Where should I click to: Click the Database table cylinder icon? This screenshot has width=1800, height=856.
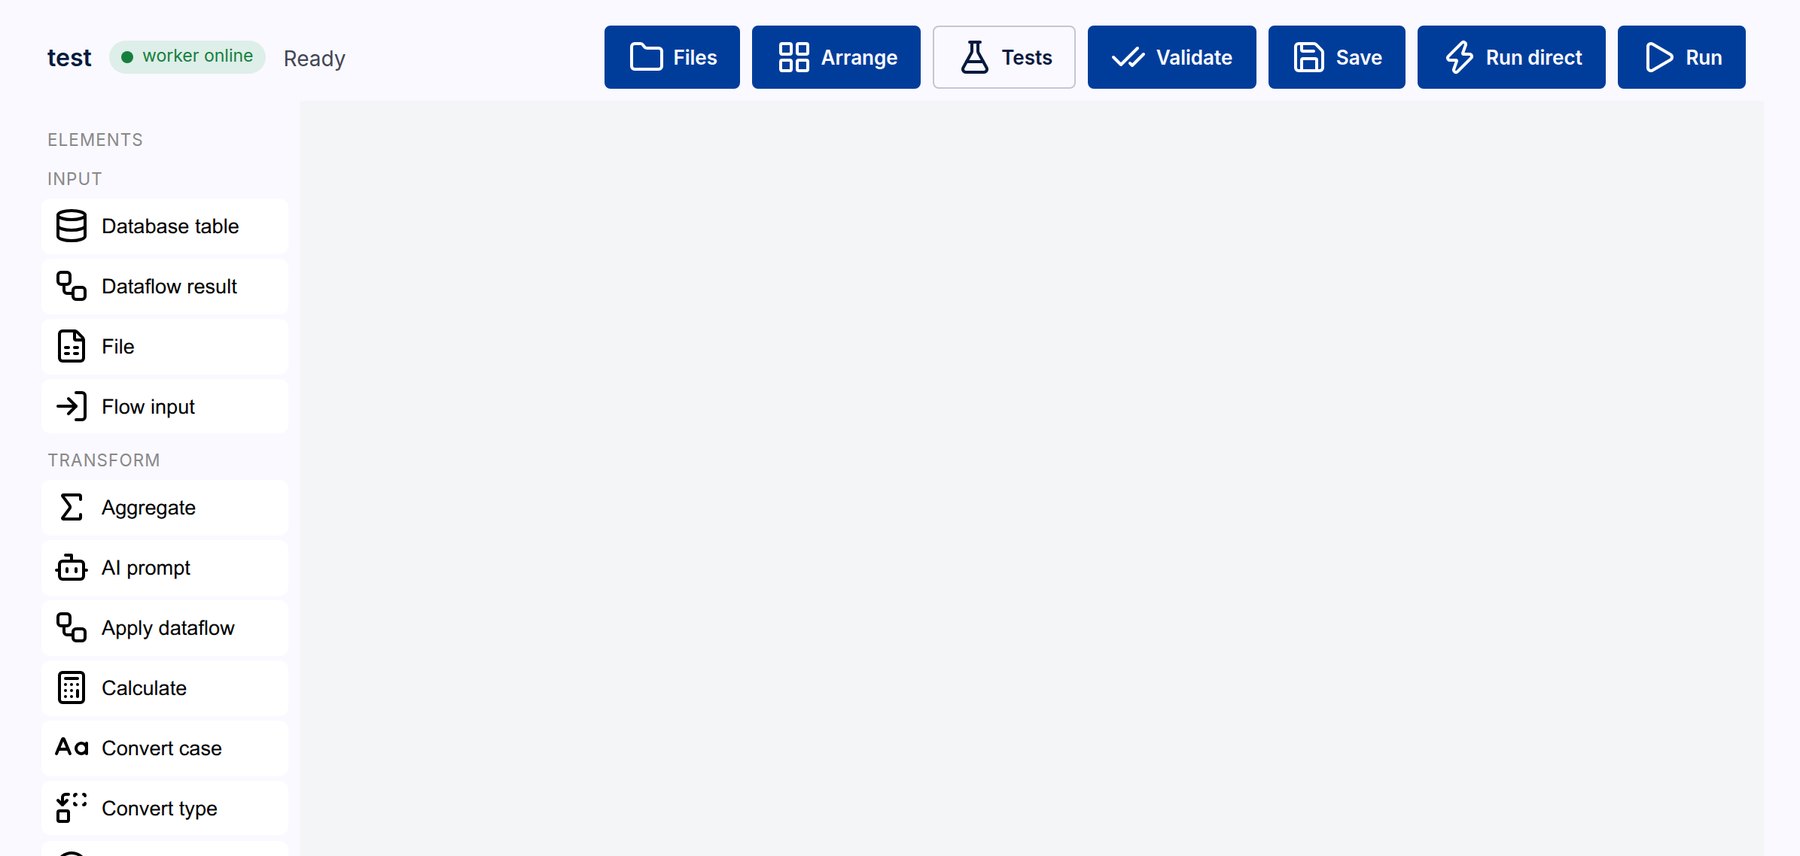point(71,226)
